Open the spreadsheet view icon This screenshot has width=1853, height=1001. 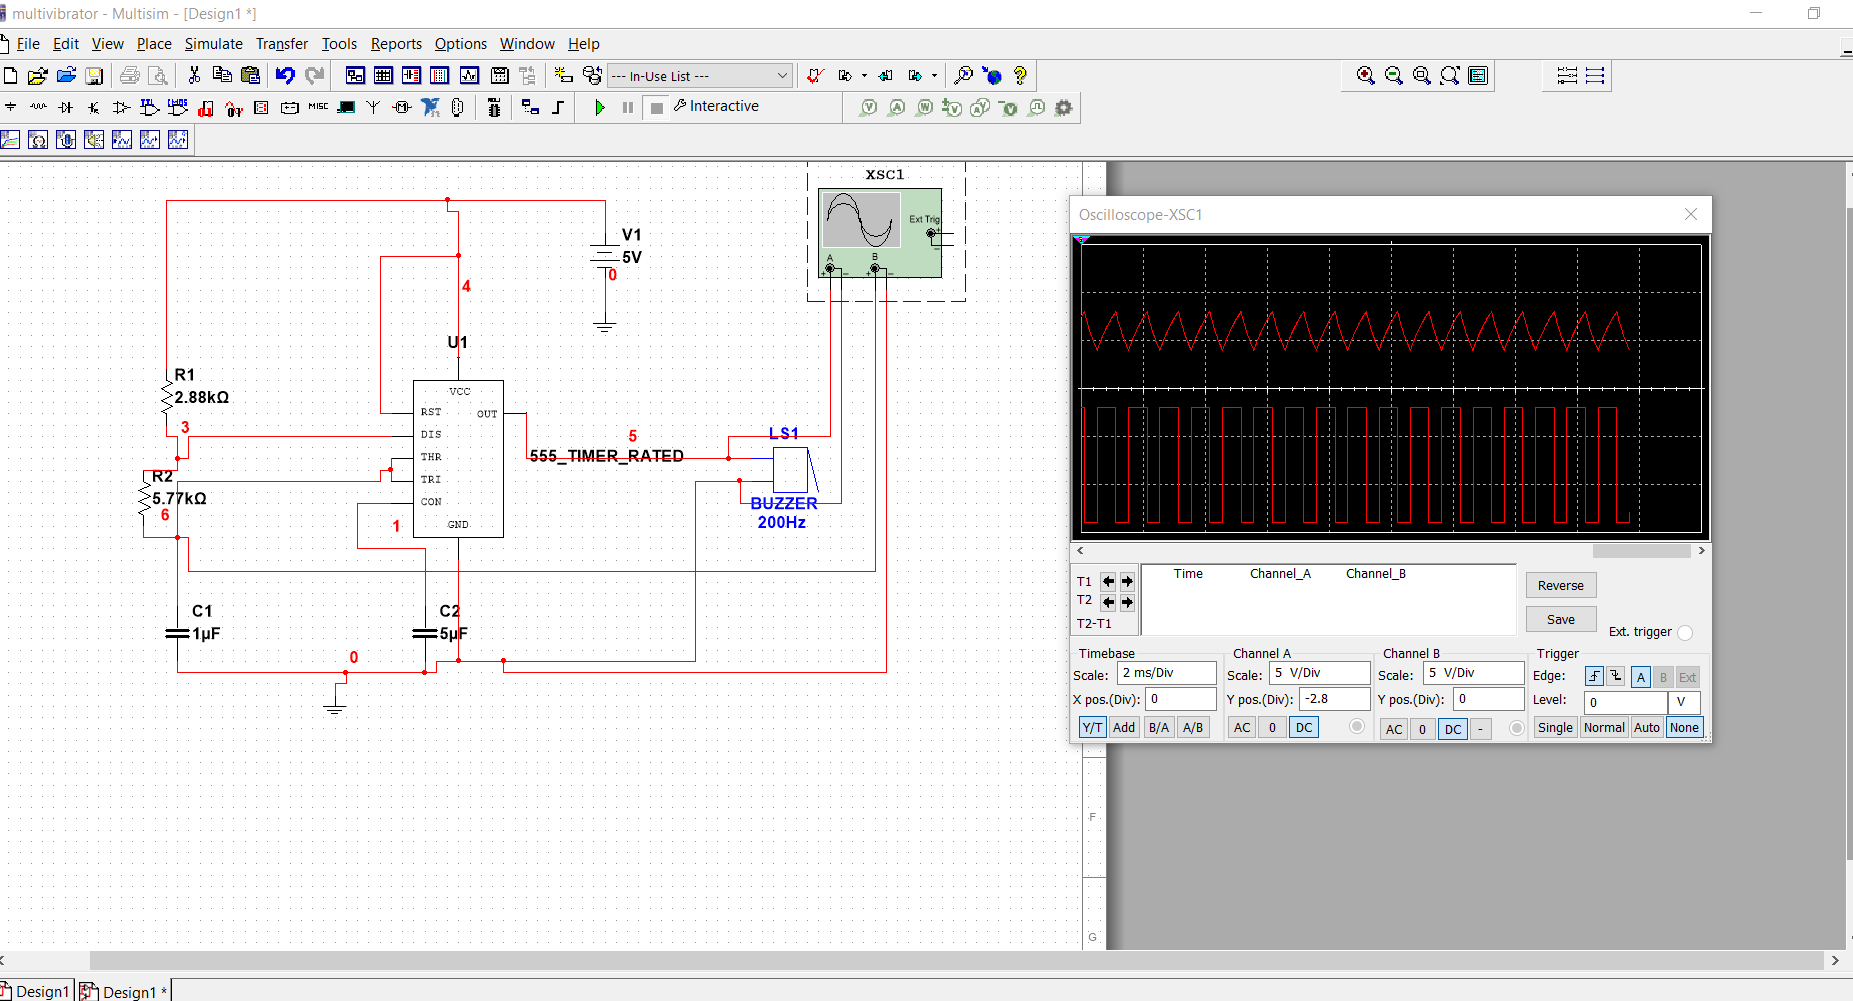pos(383,75)
